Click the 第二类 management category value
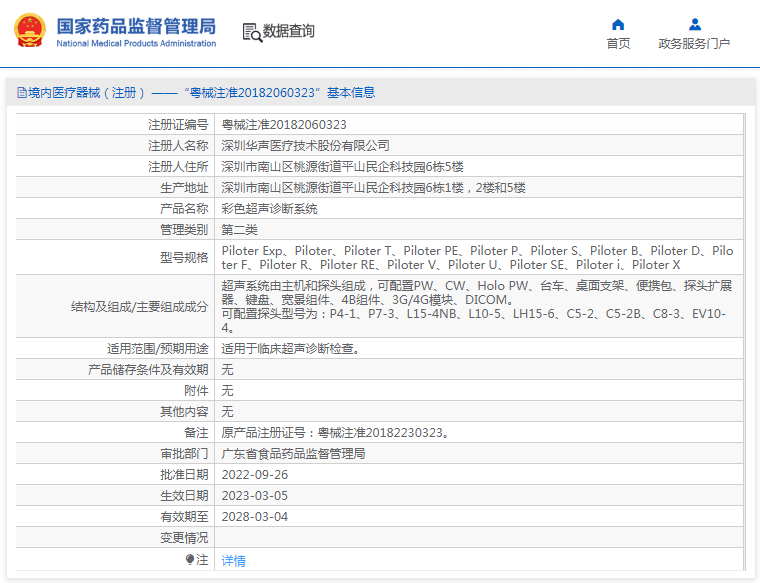This screenshot has height=583, width=760. pyautogui.click(x=239, y=230)
